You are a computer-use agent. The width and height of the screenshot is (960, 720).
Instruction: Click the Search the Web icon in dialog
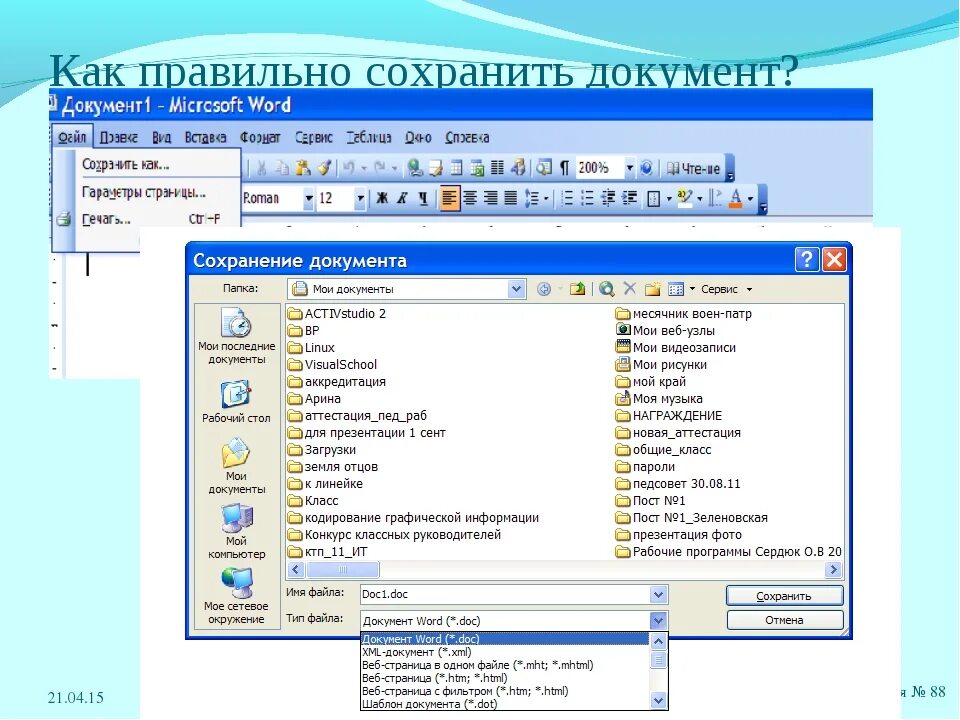[x=607, y=288]
